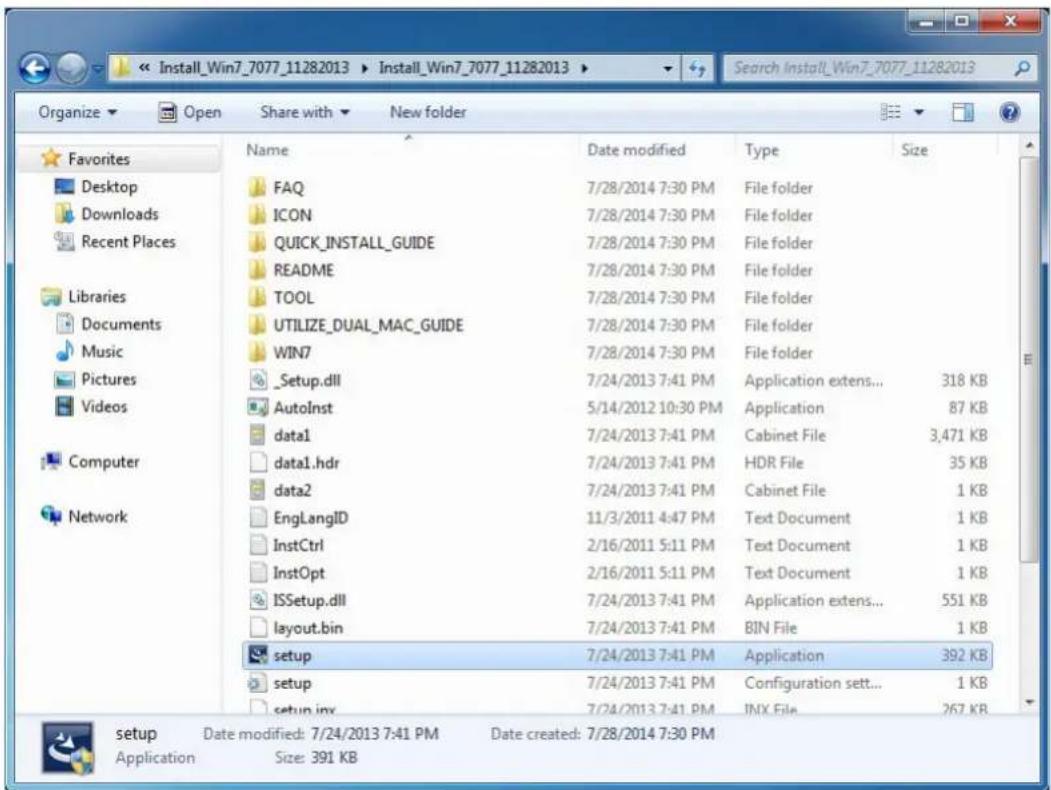Expand the address bar history dropdown
This screenshot has height=790, width=1051.
668,68
